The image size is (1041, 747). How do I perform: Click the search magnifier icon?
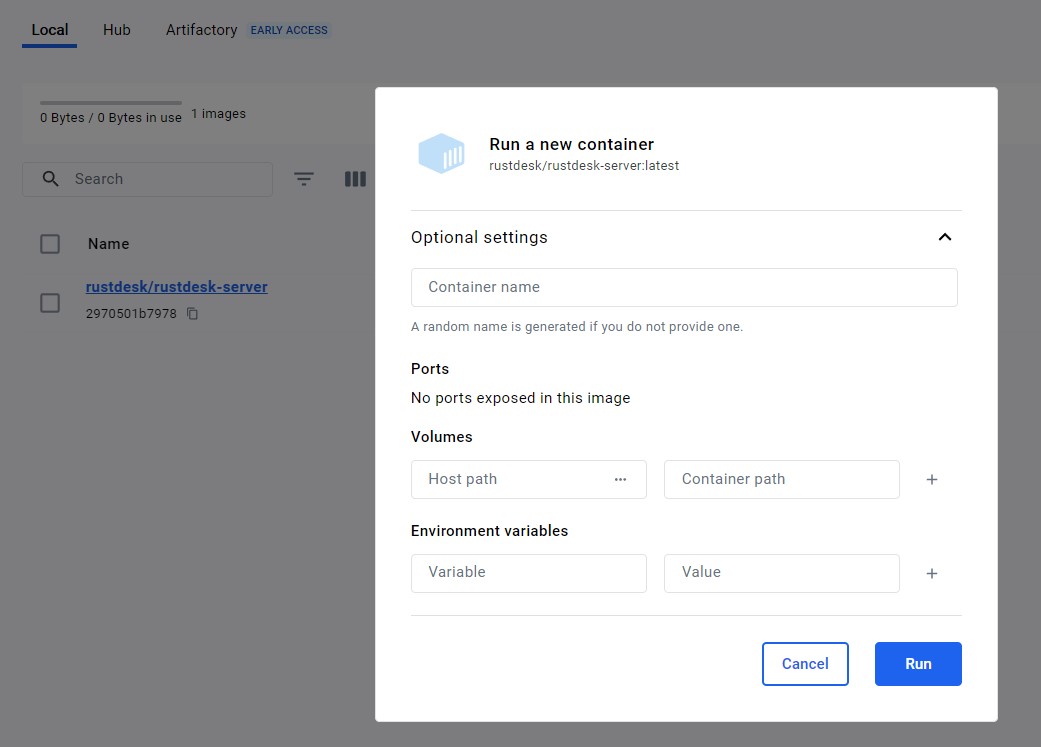tap(50, 179)
